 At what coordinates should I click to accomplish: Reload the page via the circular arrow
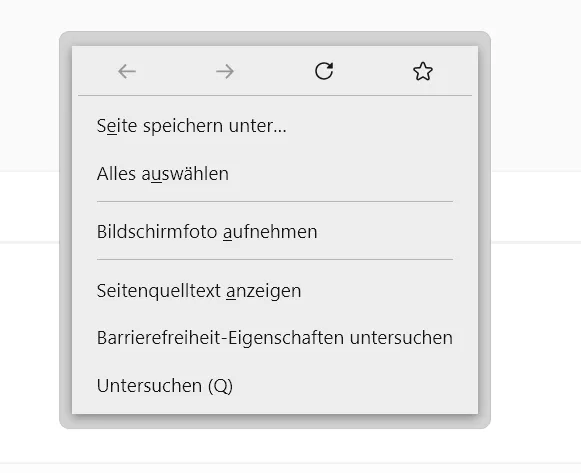324,71
